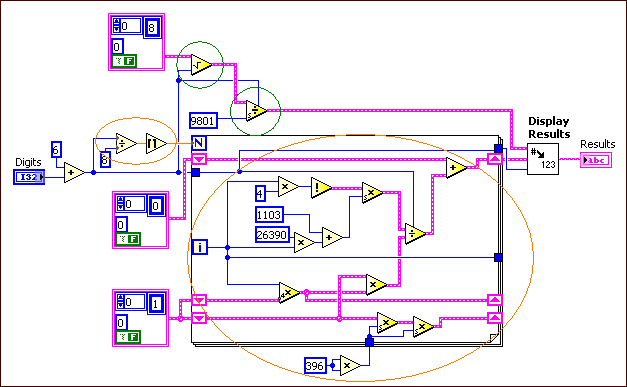
Task: Click the top right output tunnel to Display Results
Action: coord(498,149)
